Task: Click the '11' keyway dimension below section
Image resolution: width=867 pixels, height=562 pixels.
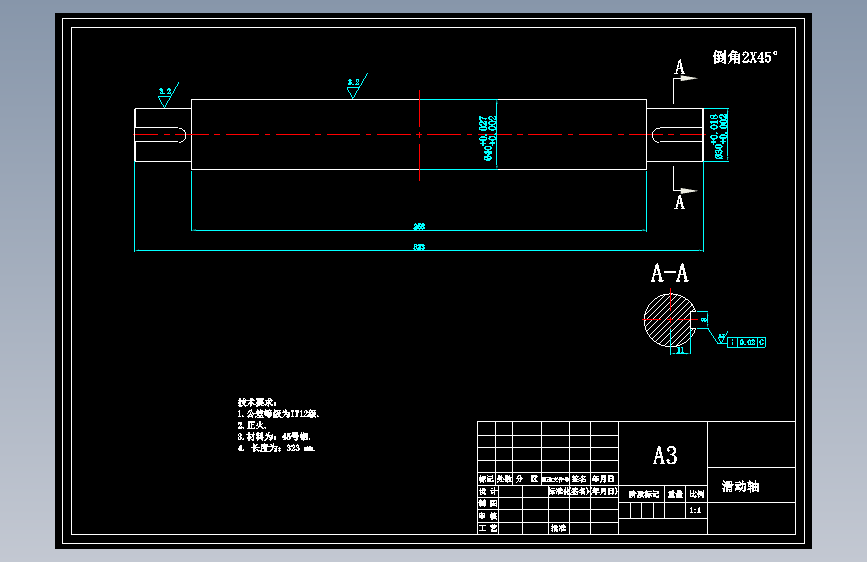Action: [680, 350]
